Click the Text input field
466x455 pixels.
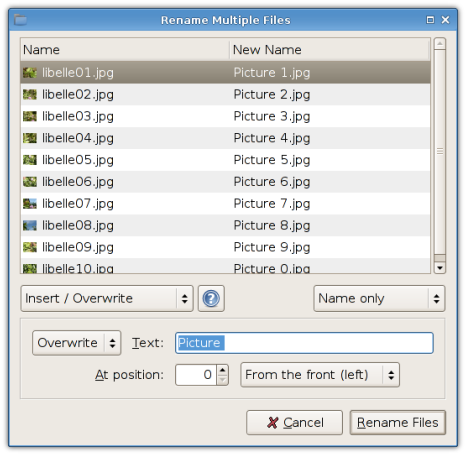304,343
